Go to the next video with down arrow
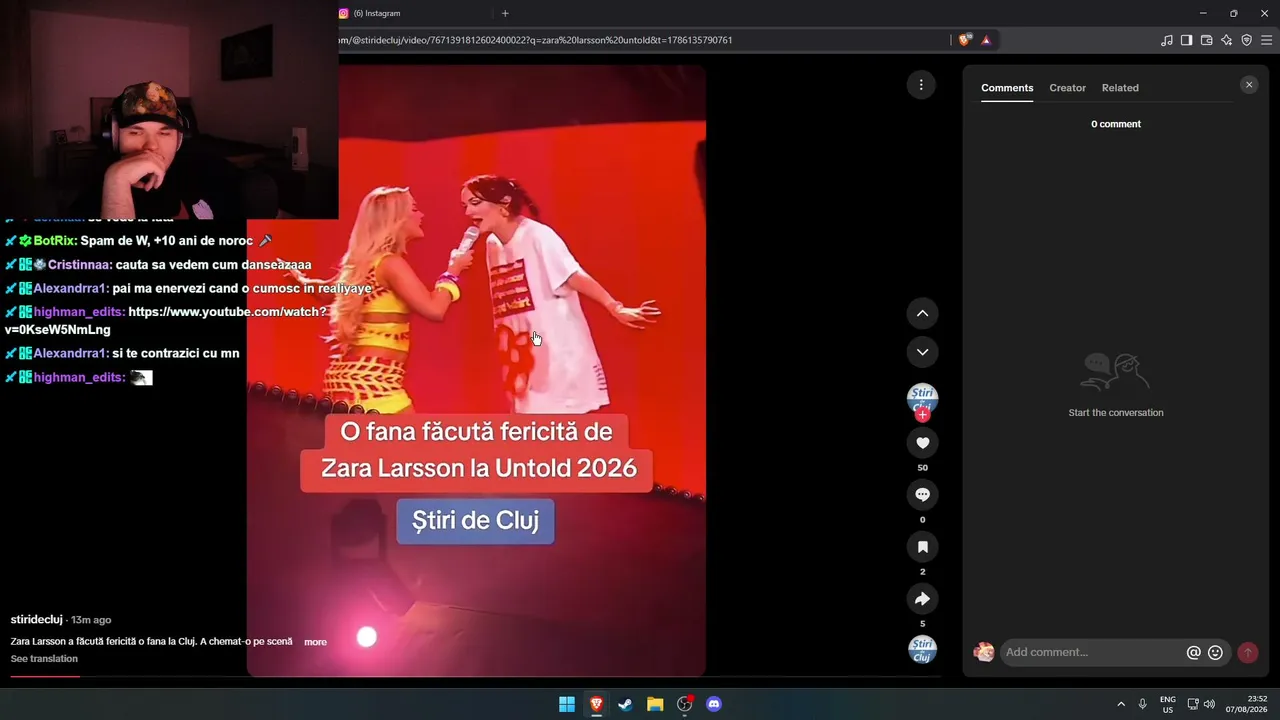The height and width of the screenshot is (720, 1280). [922, 352]
